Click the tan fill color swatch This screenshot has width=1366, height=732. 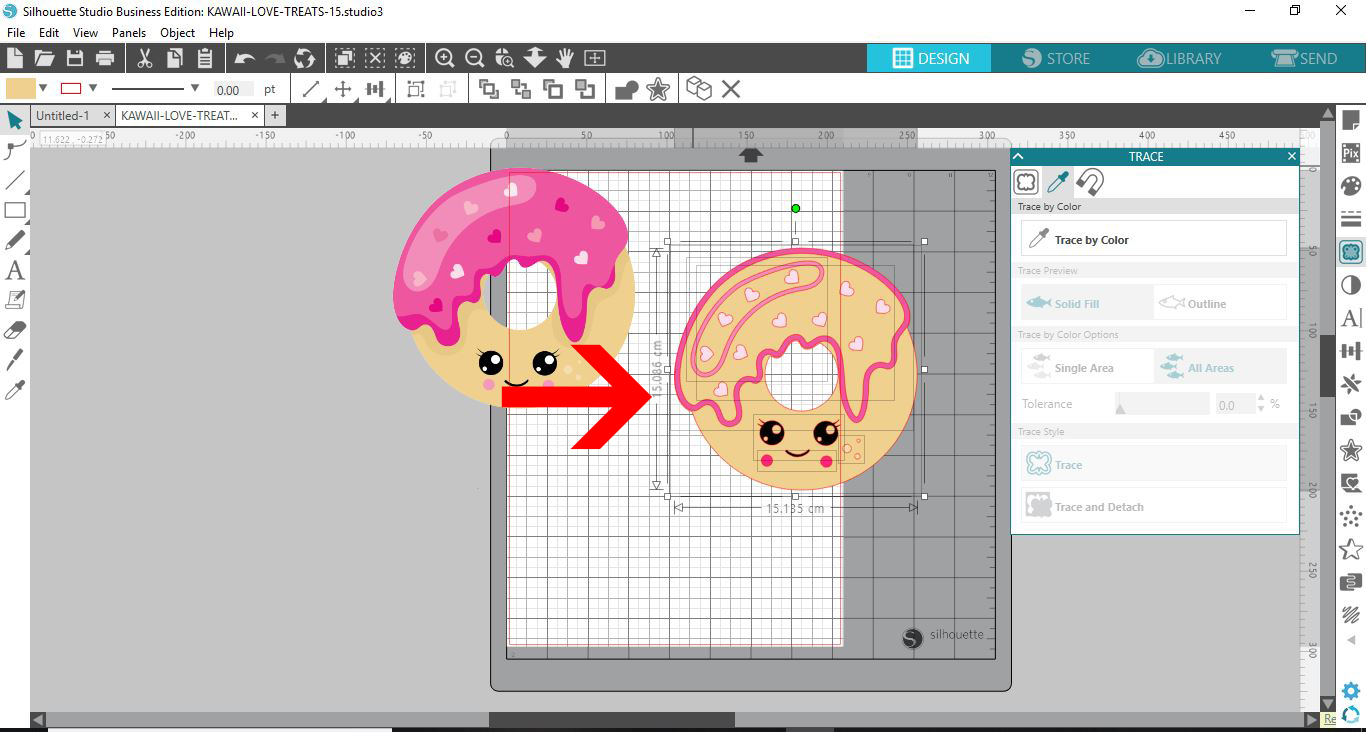point(20,88)
